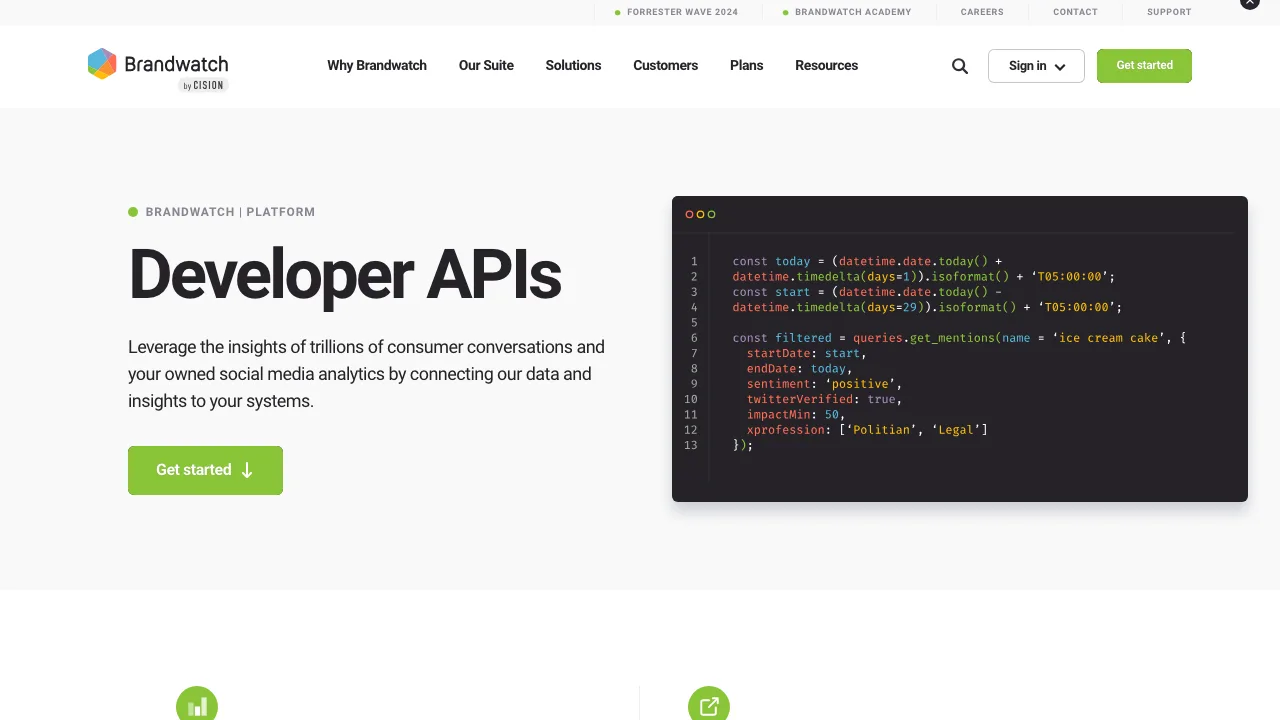Screen dimensions: 1280x720
Task: Open the Our Suite menu
Action: (x=486, y=66)
